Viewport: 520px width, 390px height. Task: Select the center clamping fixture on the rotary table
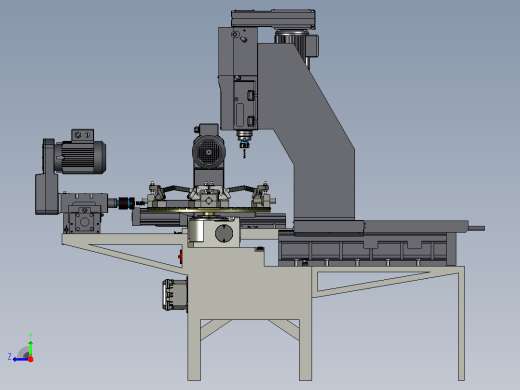click(209, 197)
